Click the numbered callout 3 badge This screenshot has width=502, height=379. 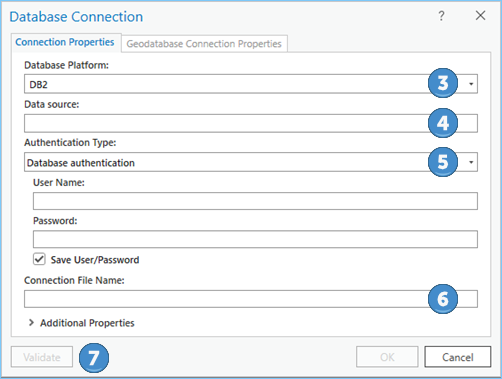[x=443, y=83]
